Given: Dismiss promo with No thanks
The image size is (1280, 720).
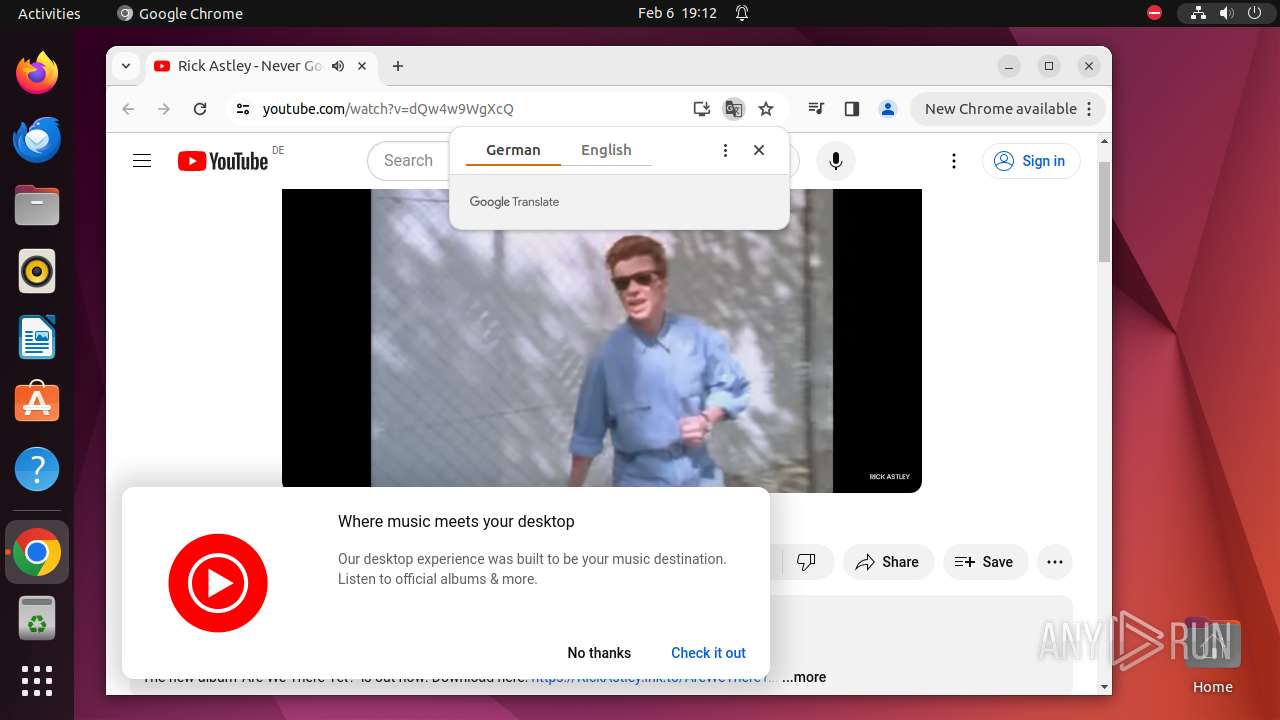Looking at the screenshot, I should [599, 653].
